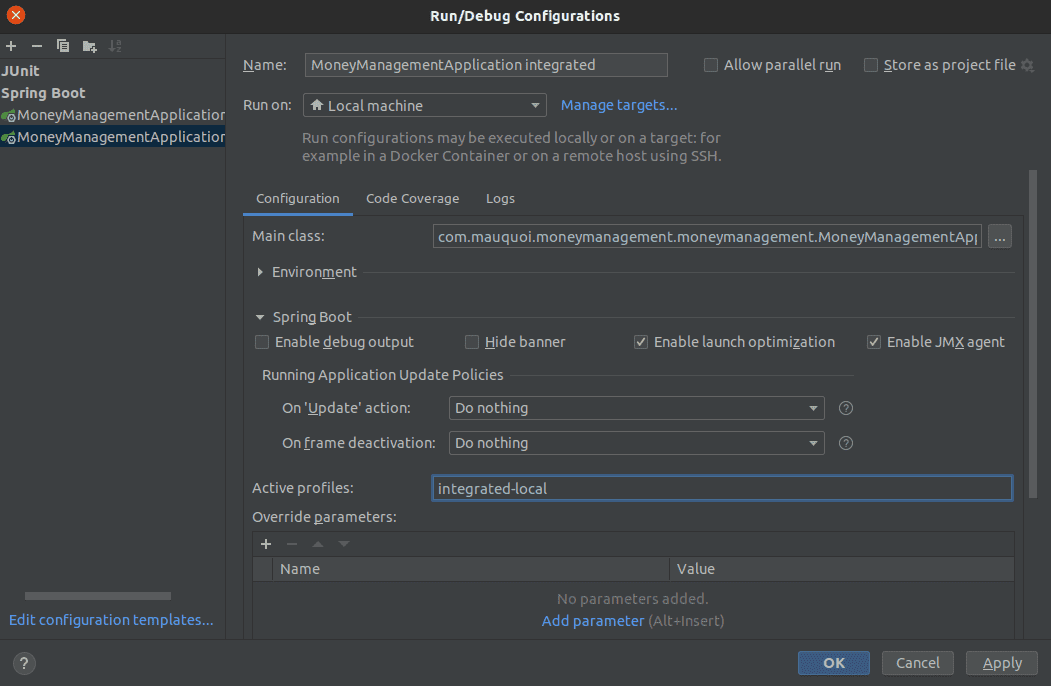
Task: Click the Add parameter link
Action: (x=593, y=621)
